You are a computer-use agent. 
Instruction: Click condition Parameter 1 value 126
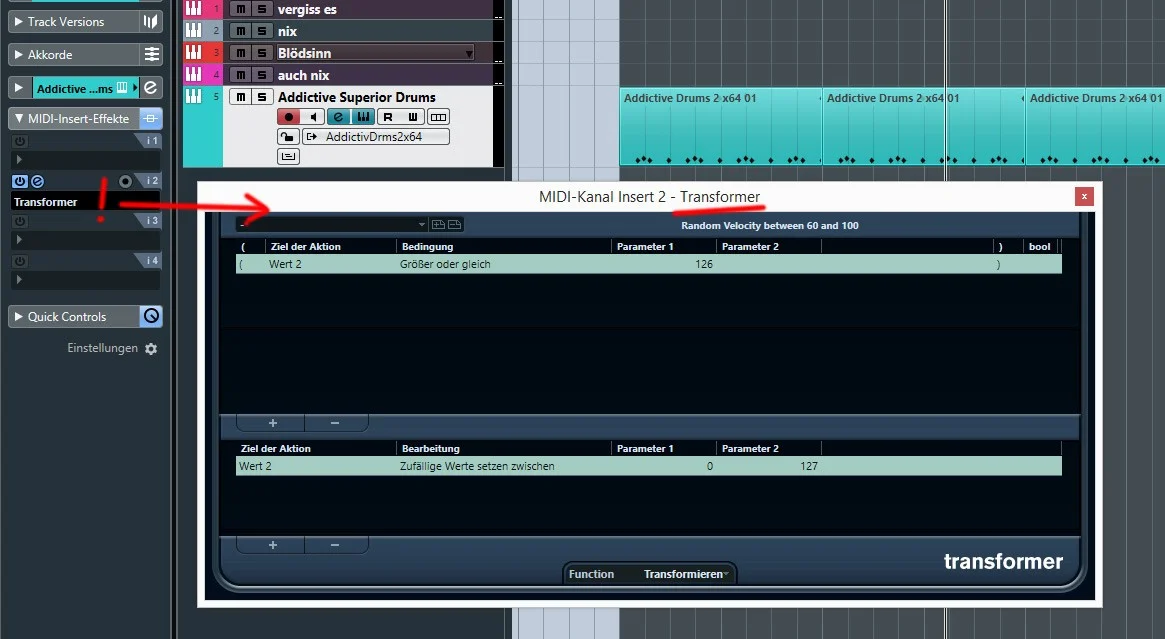(704, 264)
